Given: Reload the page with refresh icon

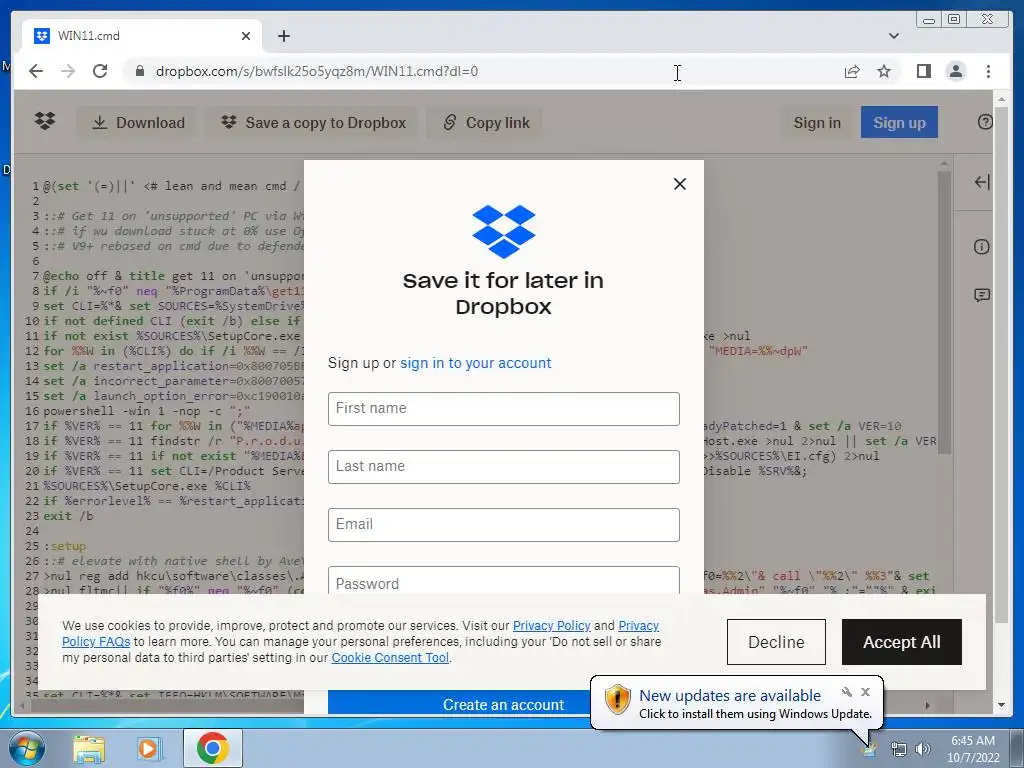Looking at the screenshot, I should [x=100, y=71].
